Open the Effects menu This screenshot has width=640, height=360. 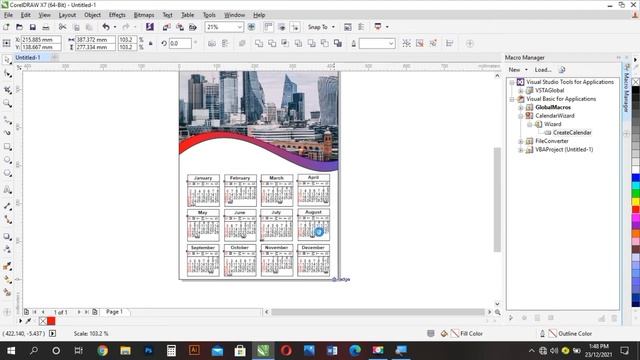click(117, 15)
